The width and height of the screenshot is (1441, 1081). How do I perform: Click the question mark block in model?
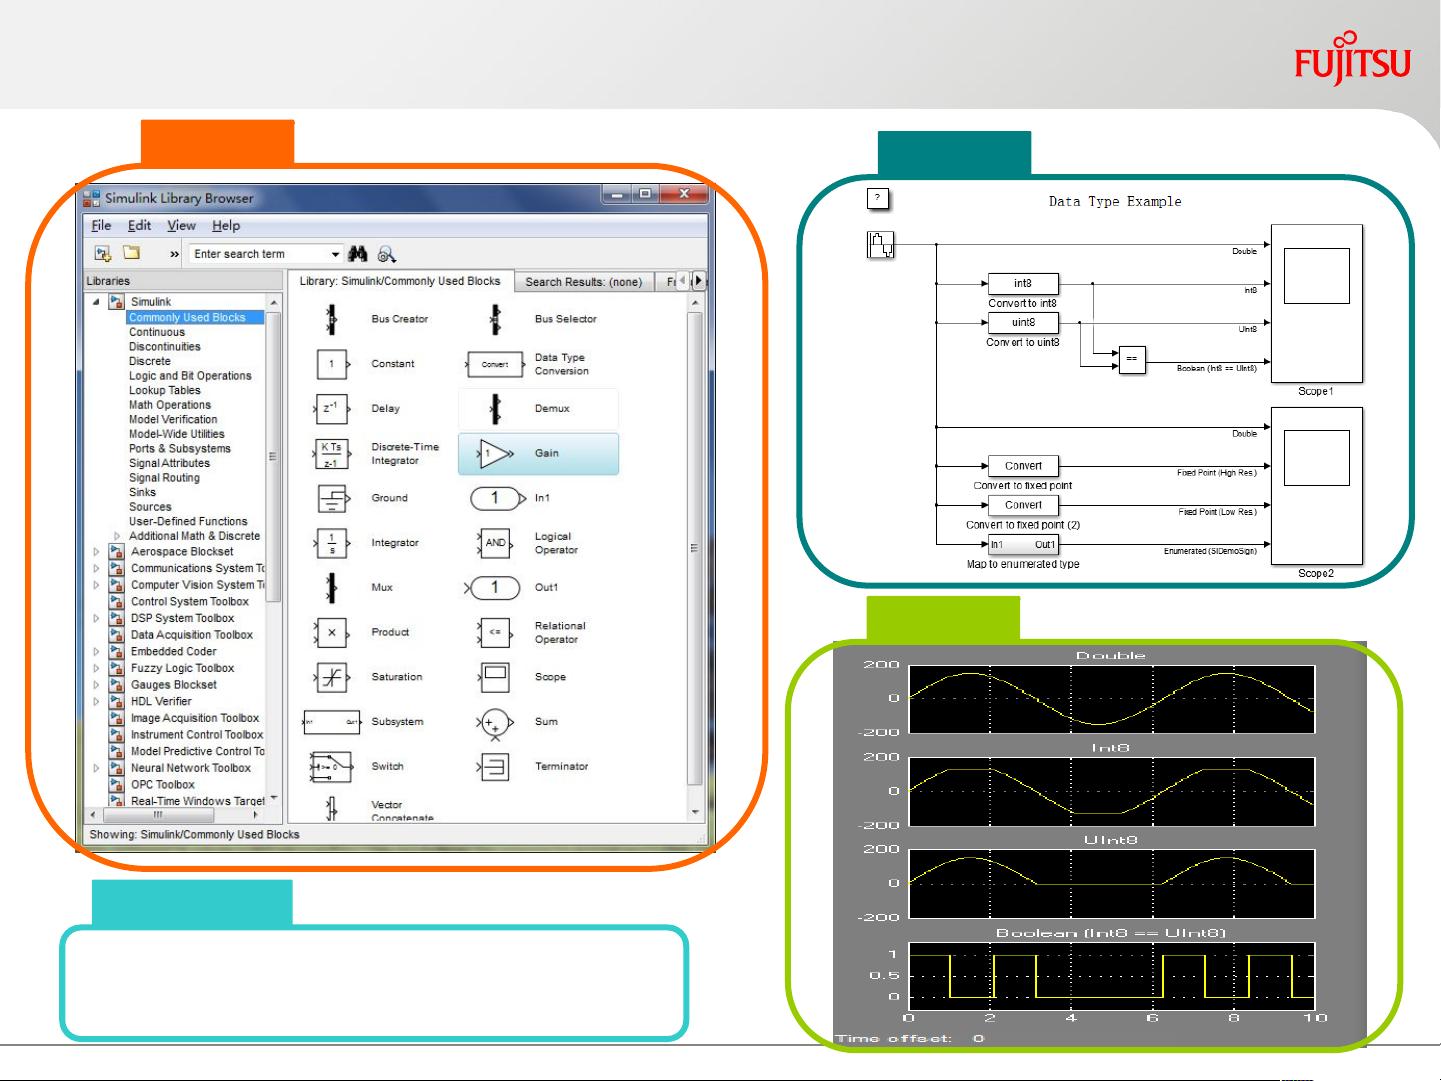coord(877,198)
